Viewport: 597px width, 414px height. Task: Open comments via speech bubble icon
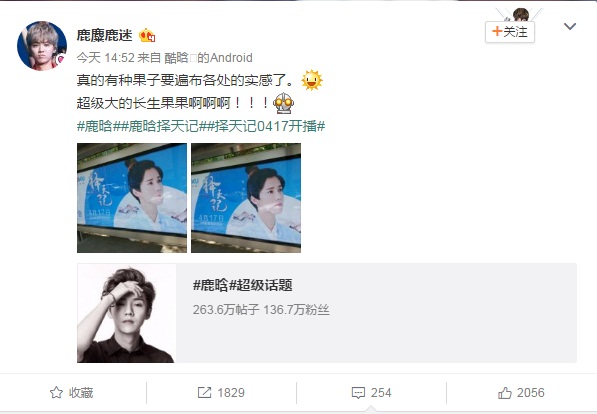tap(358, 393)
